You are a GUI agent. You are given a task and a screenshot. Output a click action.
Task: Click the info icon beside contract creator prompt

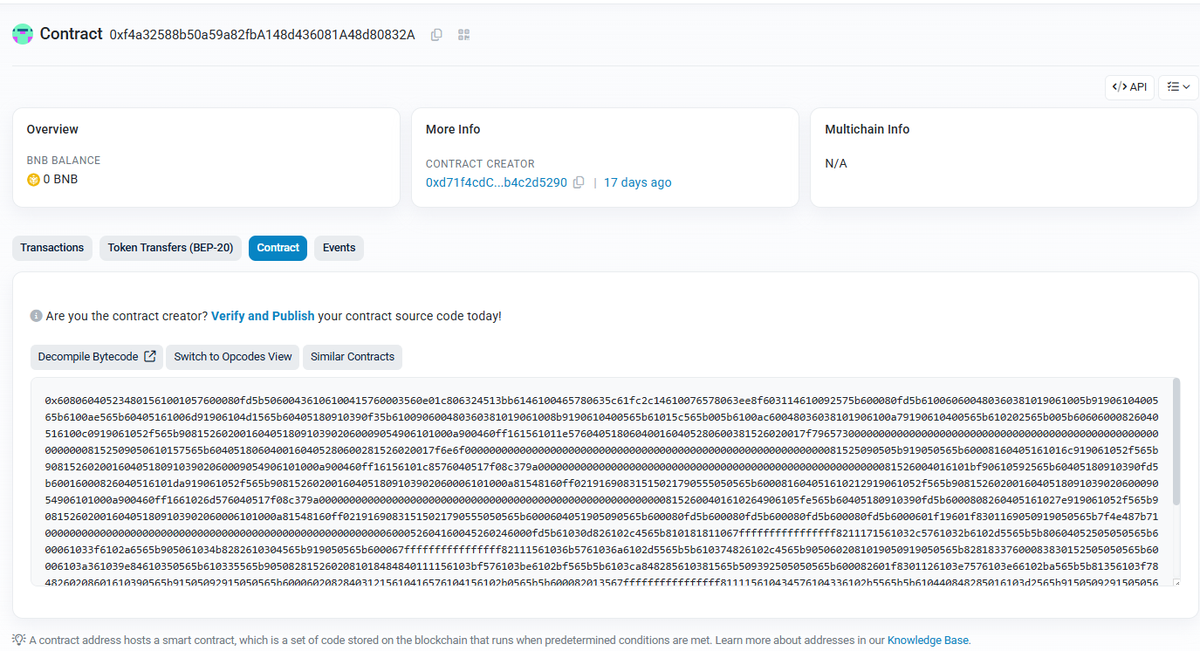click(x=36, y=316)
